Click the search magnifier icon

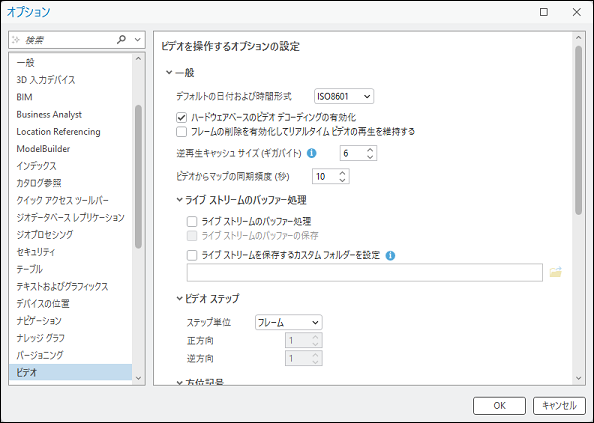coord(121,39)
